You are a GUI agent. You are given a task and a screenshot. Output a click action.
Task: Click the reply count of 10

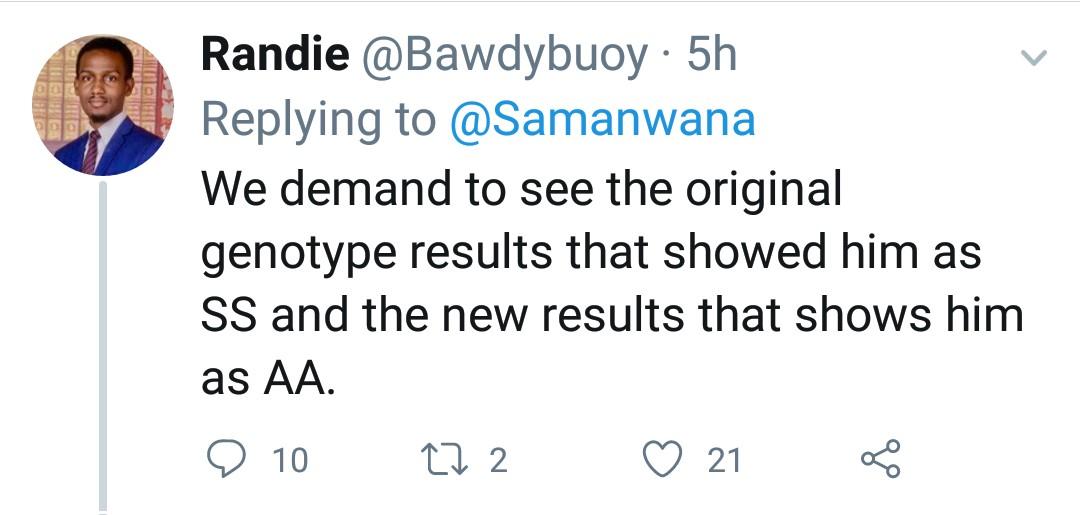click(x=290, y=460)
